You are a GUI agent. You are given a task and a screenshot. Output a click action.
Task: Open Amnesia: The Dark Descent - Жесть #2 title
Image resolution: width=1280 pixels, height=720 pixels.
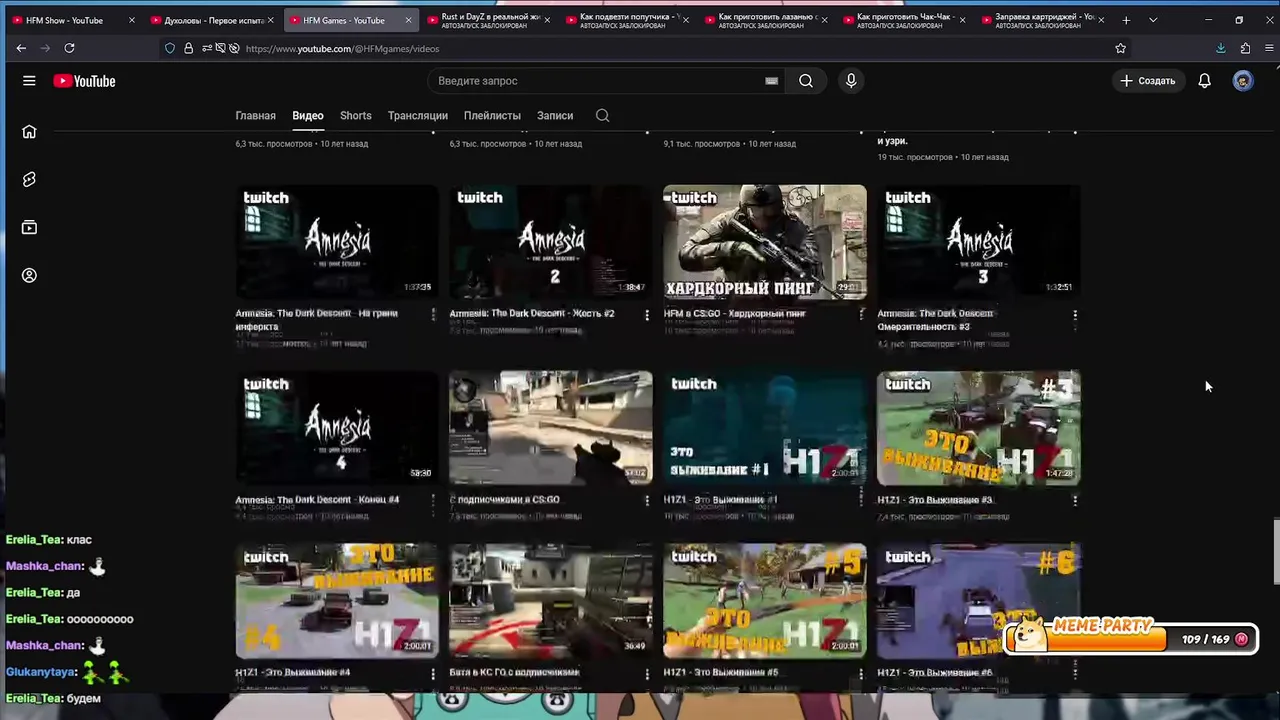[x=531, y=314]
